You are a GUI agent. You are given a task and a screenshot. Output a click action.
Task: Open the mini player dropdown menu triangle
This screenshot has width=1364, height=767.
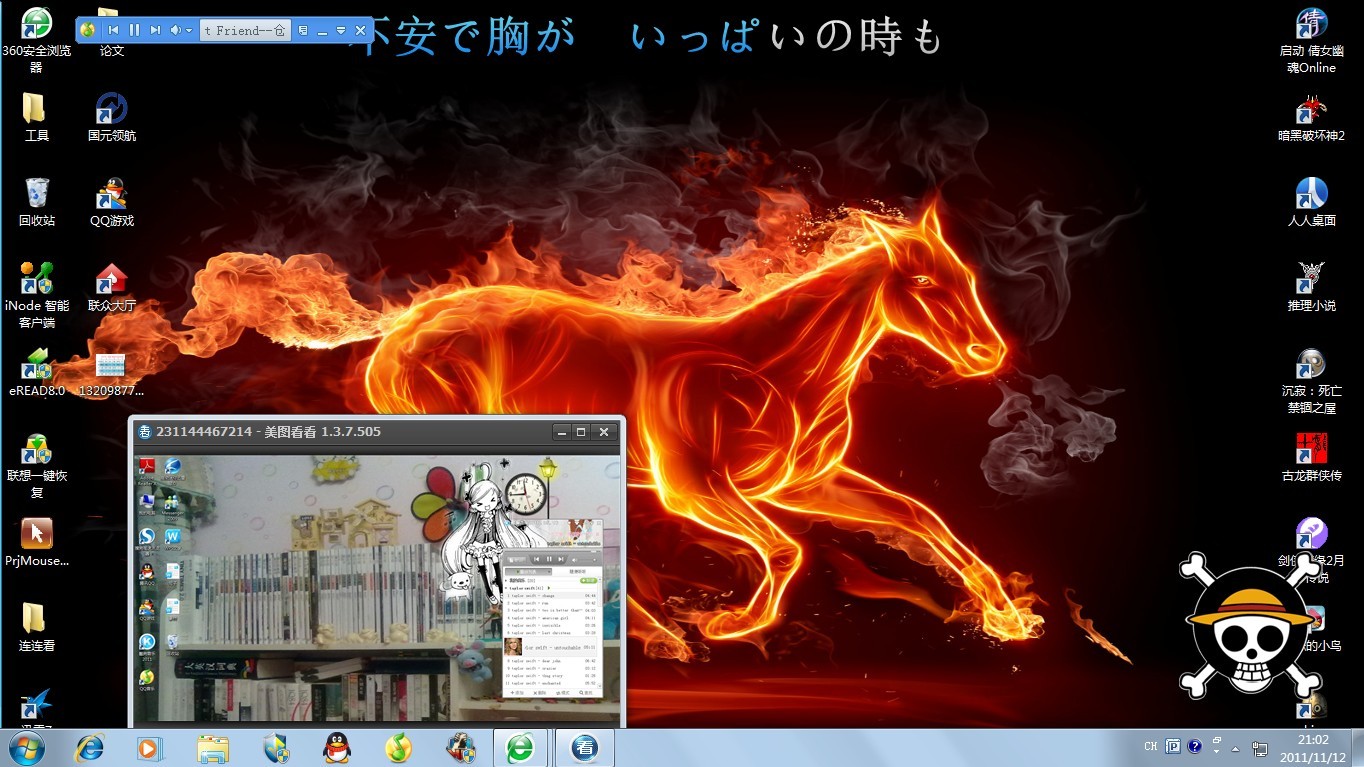pos(341,31)
